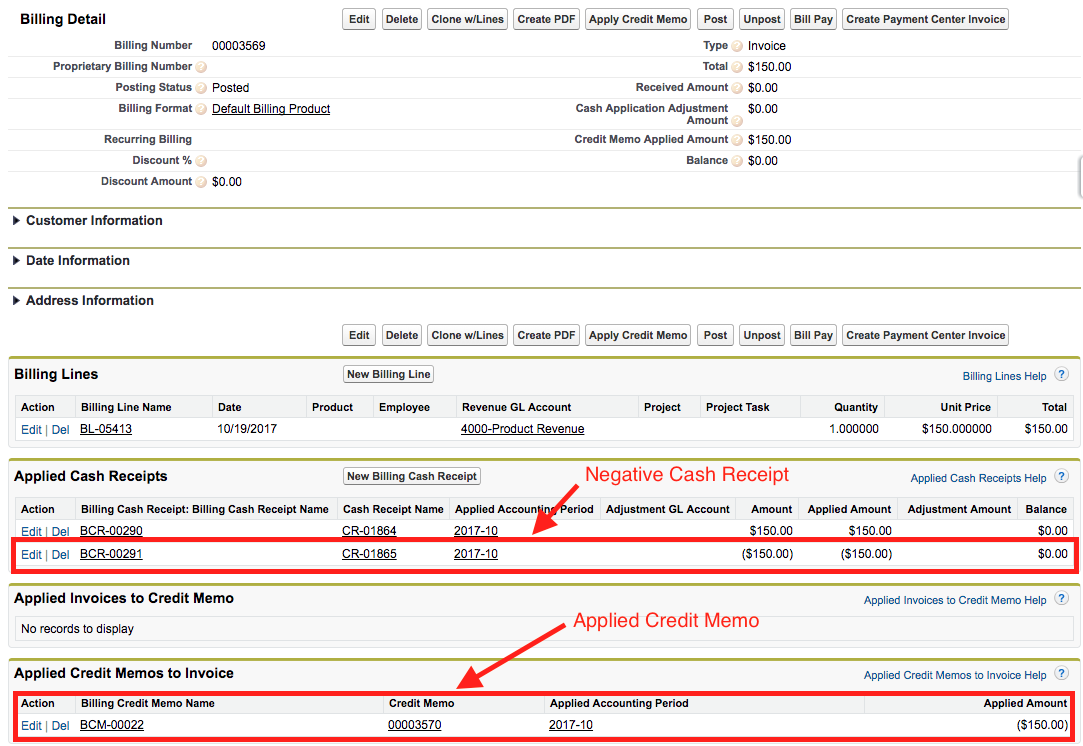Click help icon beside Applied Credit Memos to Invoice Help

[1061, 674]
